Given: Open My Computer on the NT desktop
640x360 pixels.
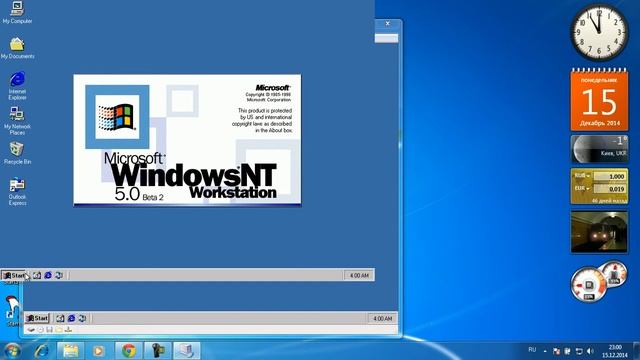Looking at the screenshot, I should point(17,12).
